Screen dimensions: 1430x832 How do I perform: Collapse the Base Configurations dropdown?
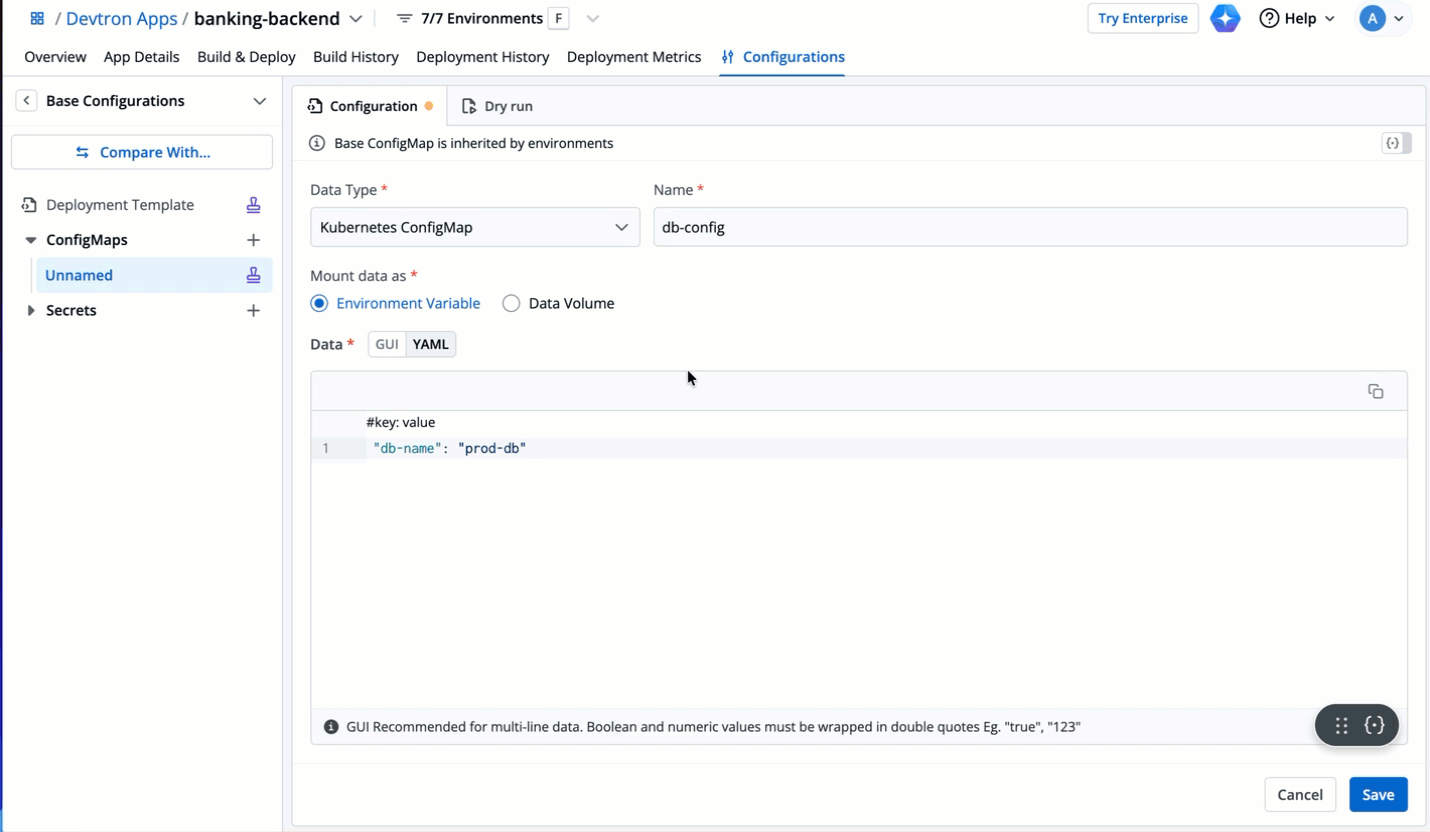click(x=258, y=100)
